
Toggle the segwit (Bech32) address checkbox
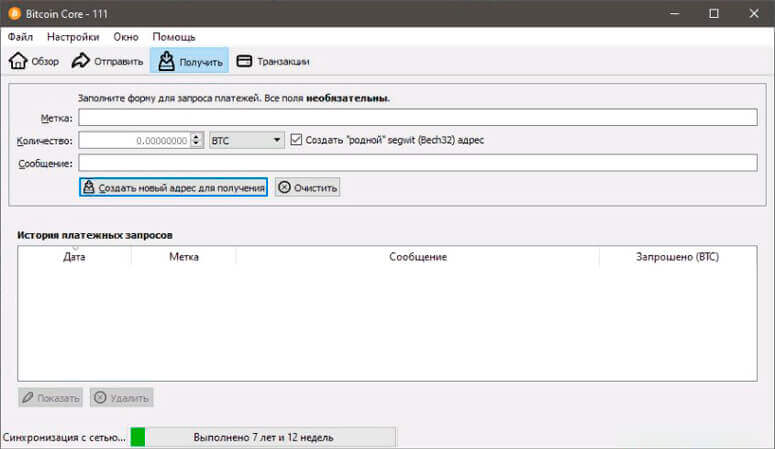[295, 140]
